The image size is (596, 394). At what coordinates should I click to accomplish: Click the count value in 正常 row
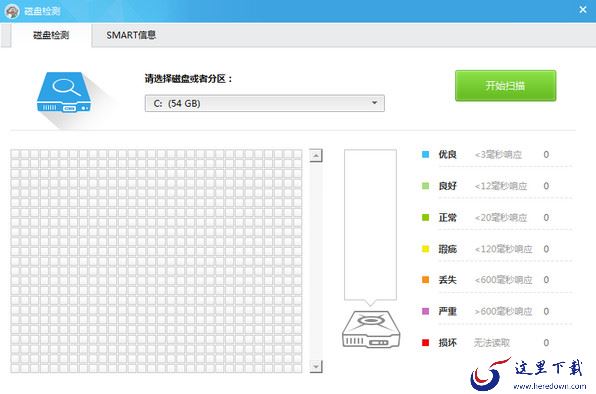pos(546,218)
